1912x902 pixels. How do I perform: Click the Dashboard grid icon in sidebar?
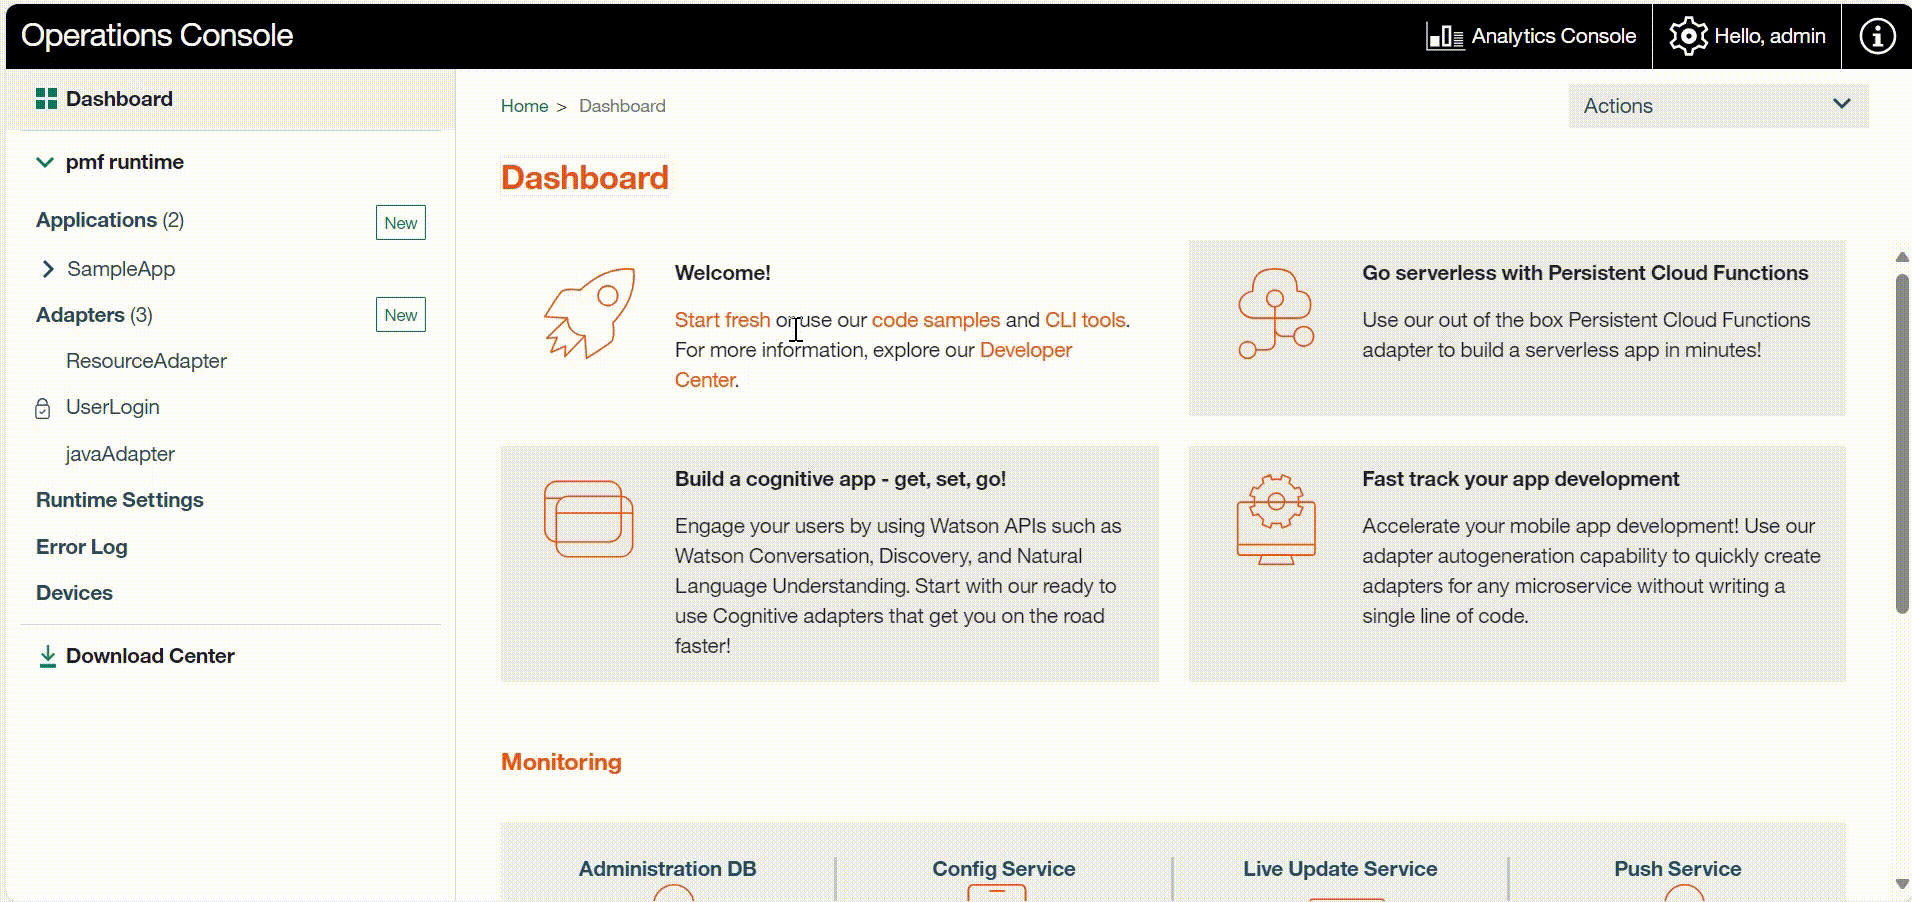[46, 99]
